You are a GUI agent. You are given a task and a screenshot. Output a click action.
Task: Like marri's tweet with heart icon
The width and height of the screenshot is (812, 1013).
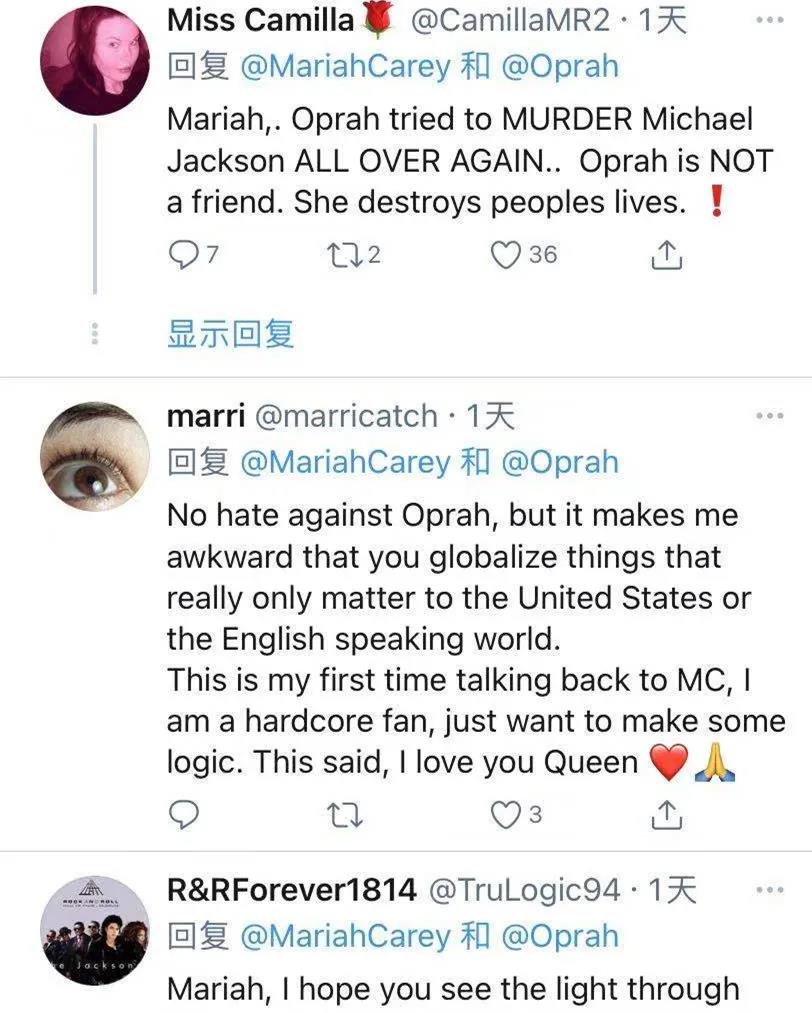click(x=505, y=815)
